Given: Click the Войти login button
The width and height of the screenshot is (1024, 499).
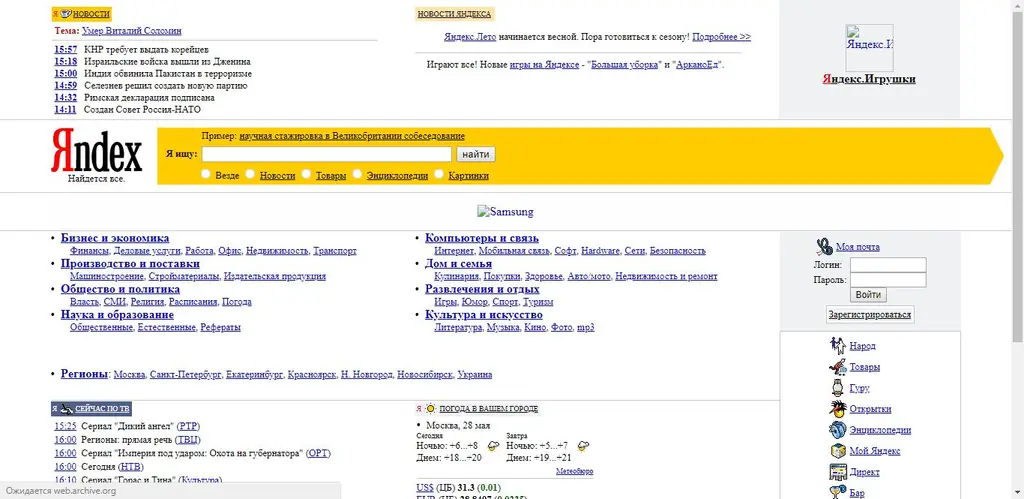Looking at the screenshot, I should [x=868, y=295].
